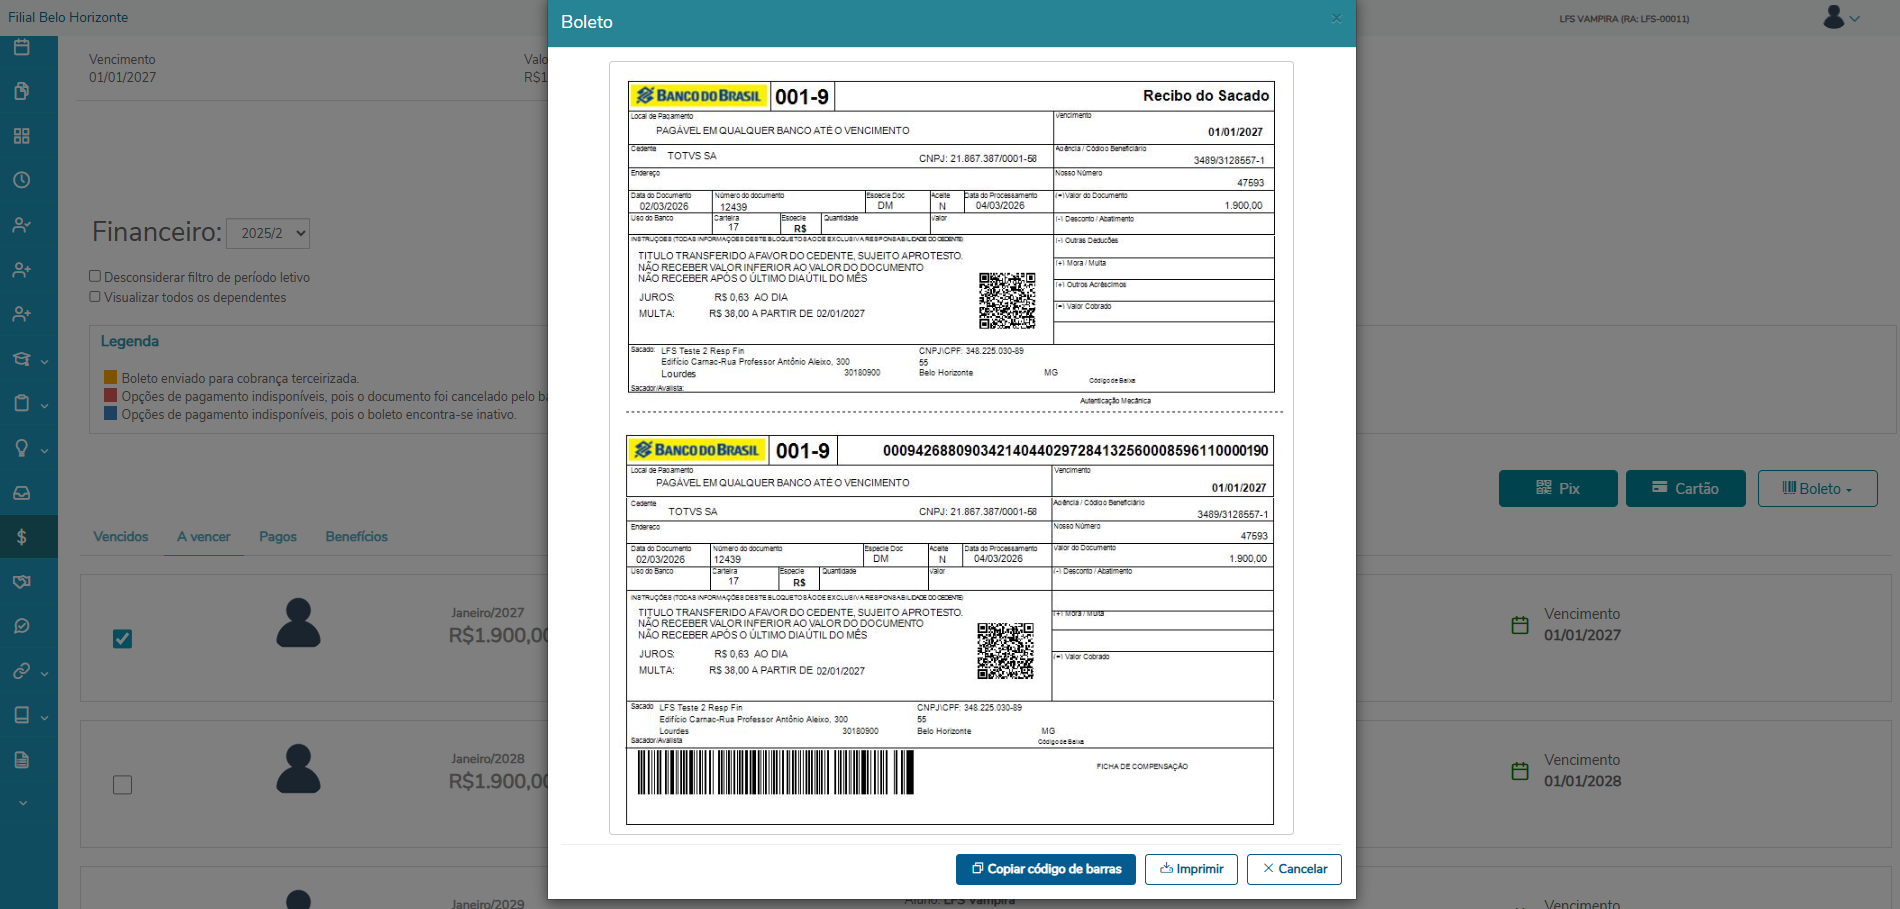
Task: Click the QR code on the Recibo do Sacado
Action: 1007,301
